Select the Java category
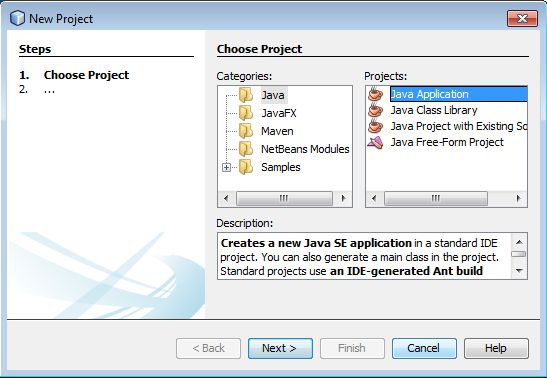 pos(273,95)
